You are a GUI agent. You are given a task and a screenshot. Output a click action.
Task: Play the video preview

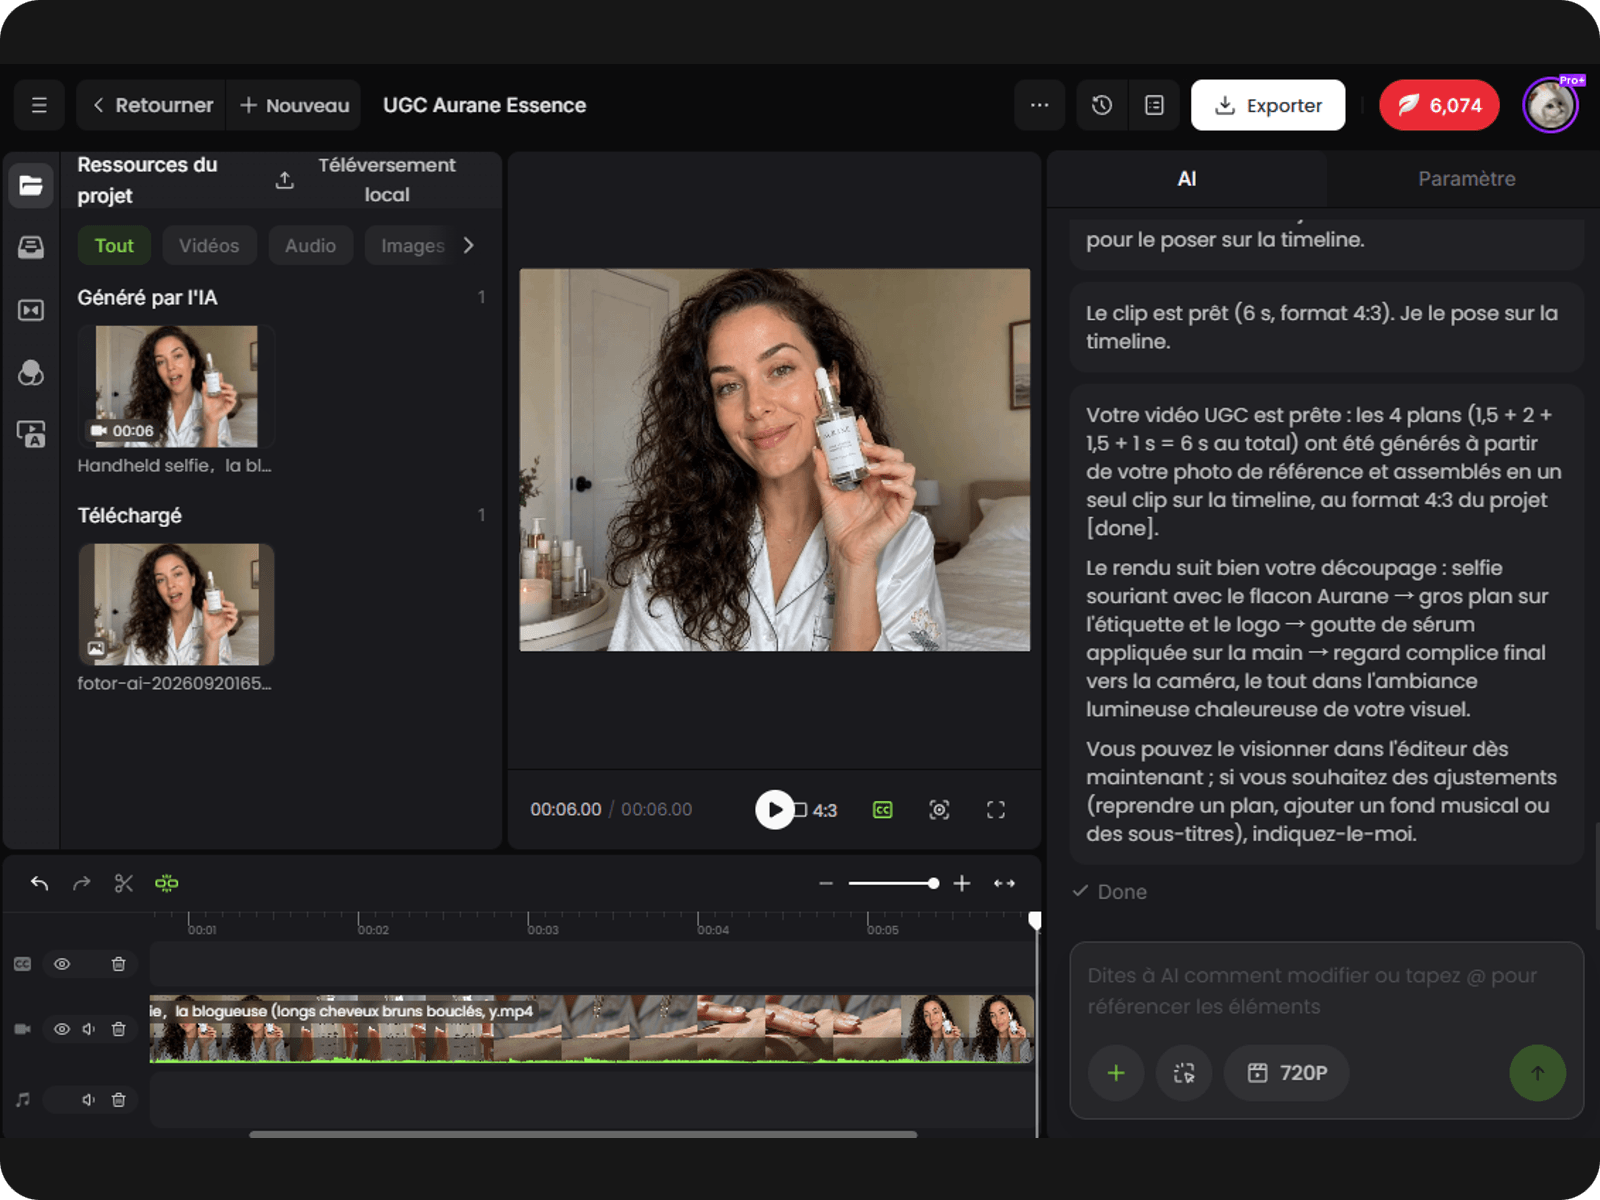[774, 810]
